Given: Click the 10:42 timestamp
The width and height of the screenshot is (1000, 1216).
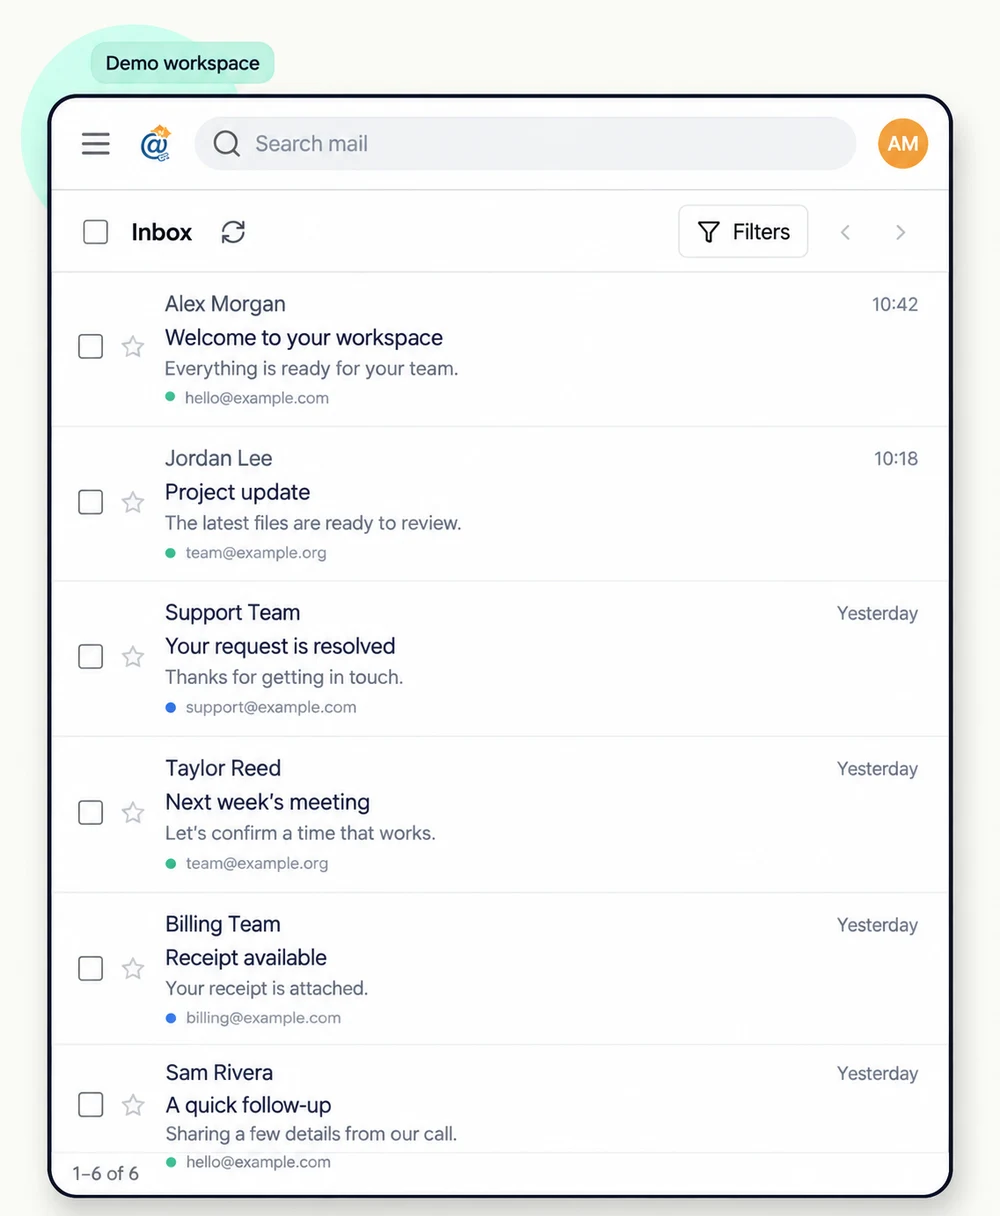Looking at the screenshot, I should point(895,305).
